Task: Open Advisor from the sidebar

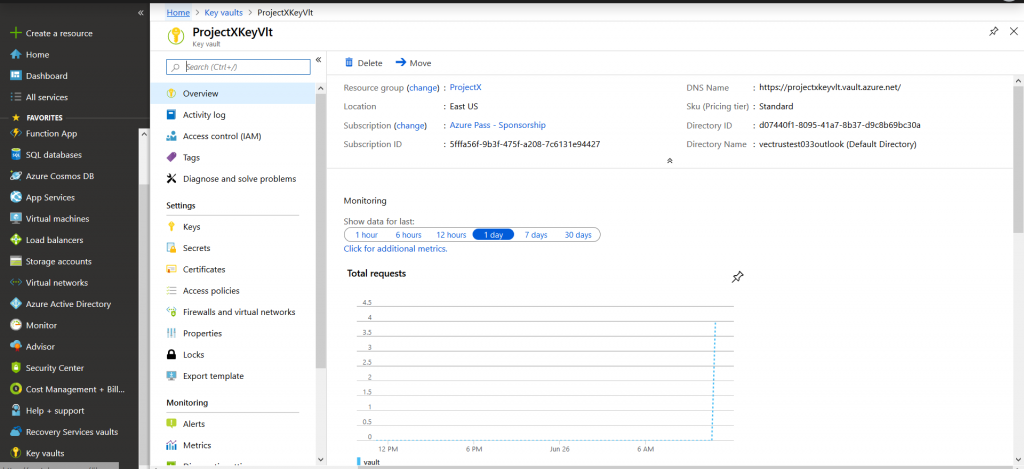Action: [40, 347]
